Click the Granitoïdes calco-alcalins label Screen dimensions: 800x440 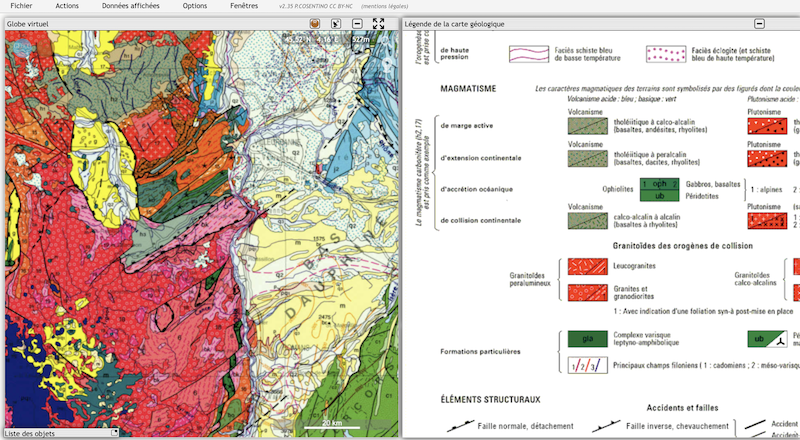tap(755, 279)
